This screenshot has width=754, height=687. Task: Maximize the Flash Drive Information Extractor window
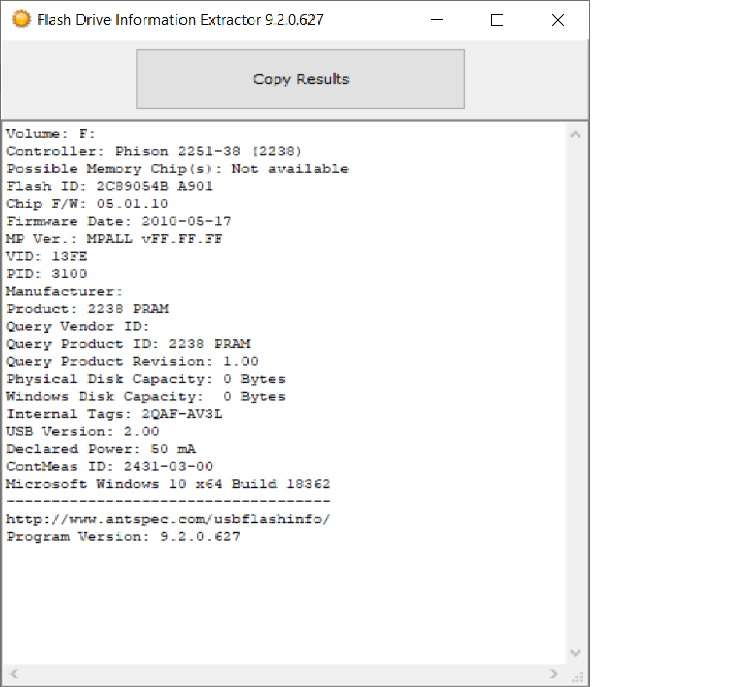coord(497,20)
